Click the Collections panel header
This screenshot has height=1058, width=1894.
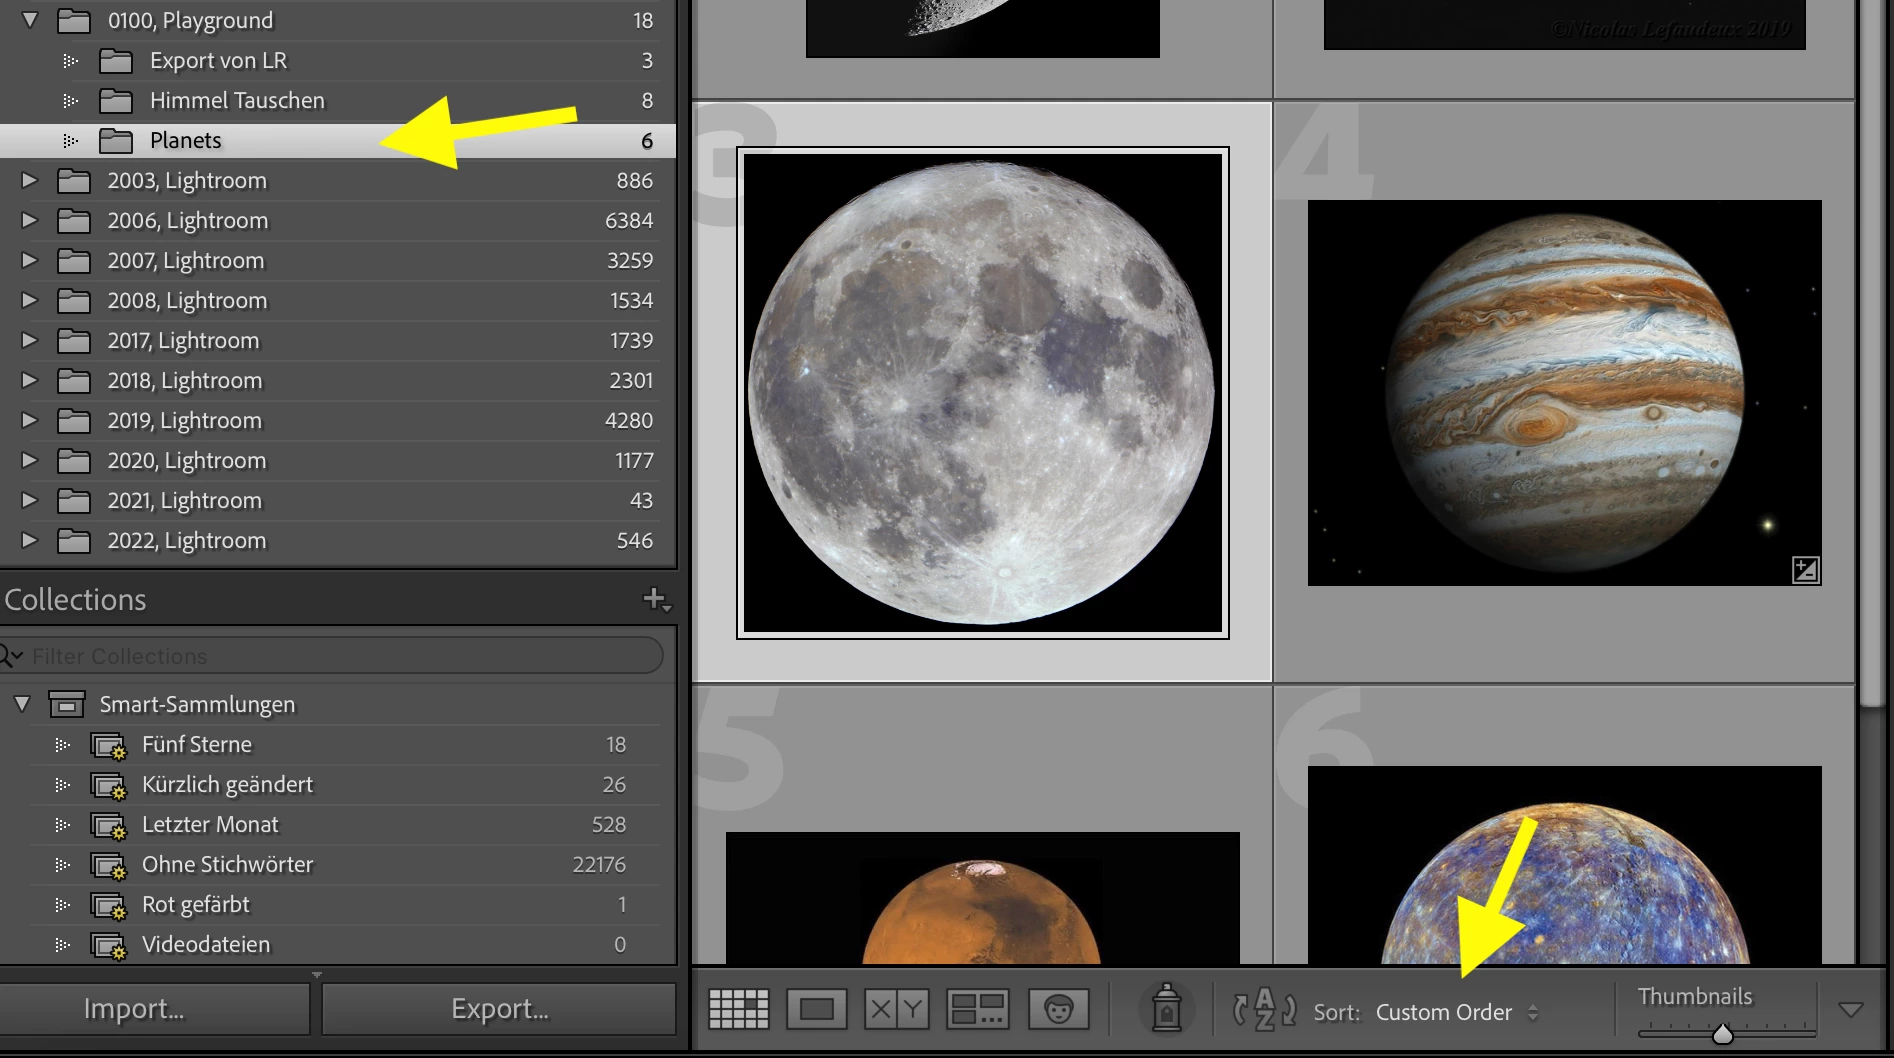pos(338,599)
